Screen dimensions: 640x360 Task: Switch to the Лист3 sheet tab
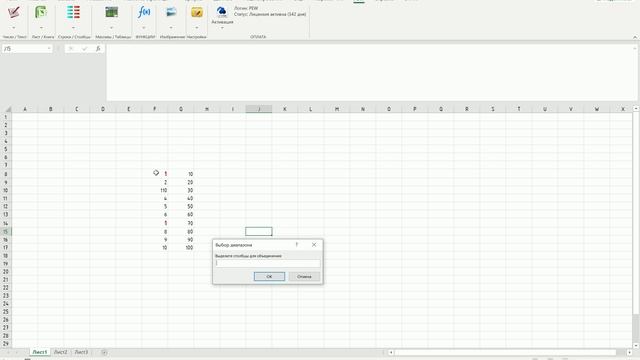coord(81,352)
